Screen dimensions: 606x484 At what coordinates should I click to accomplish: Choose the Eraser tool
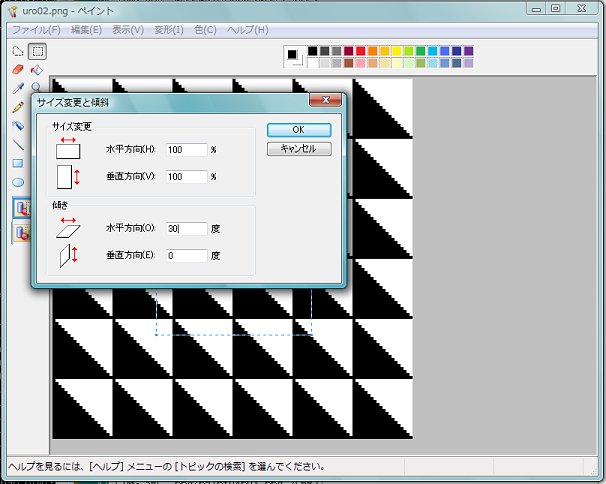(17, 70)
